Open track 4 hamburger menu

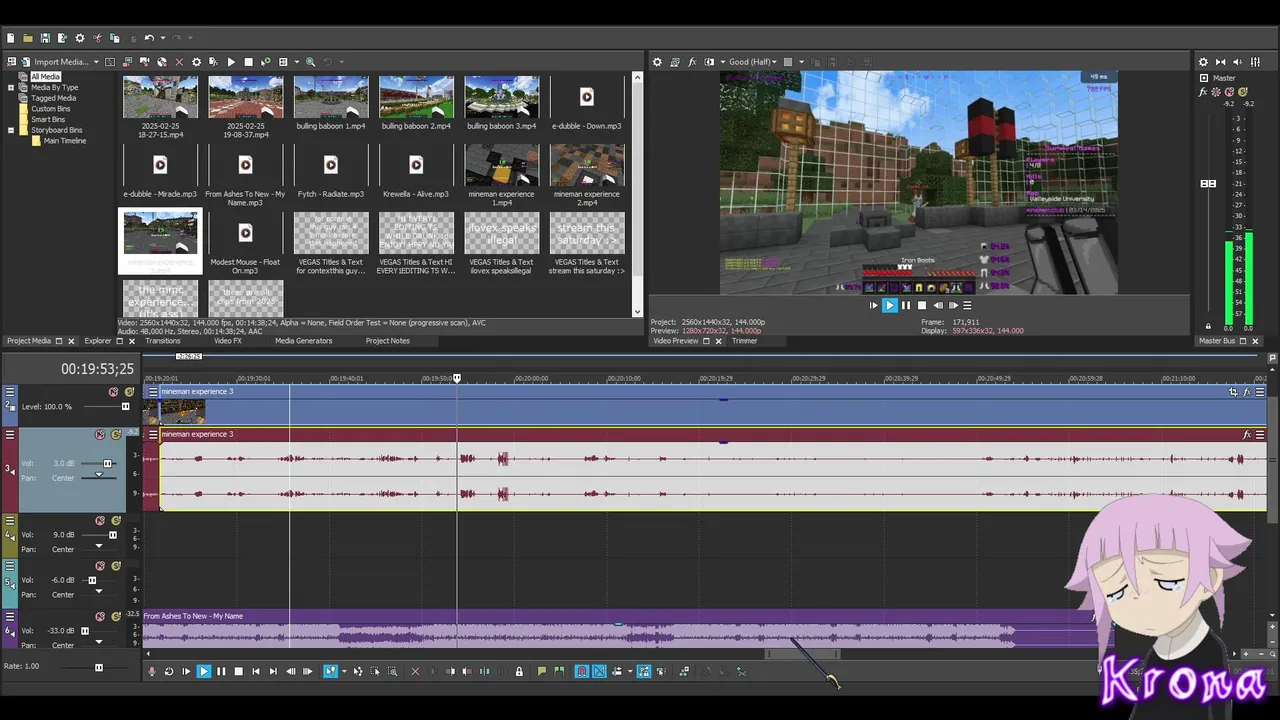(x=10, y=521)
